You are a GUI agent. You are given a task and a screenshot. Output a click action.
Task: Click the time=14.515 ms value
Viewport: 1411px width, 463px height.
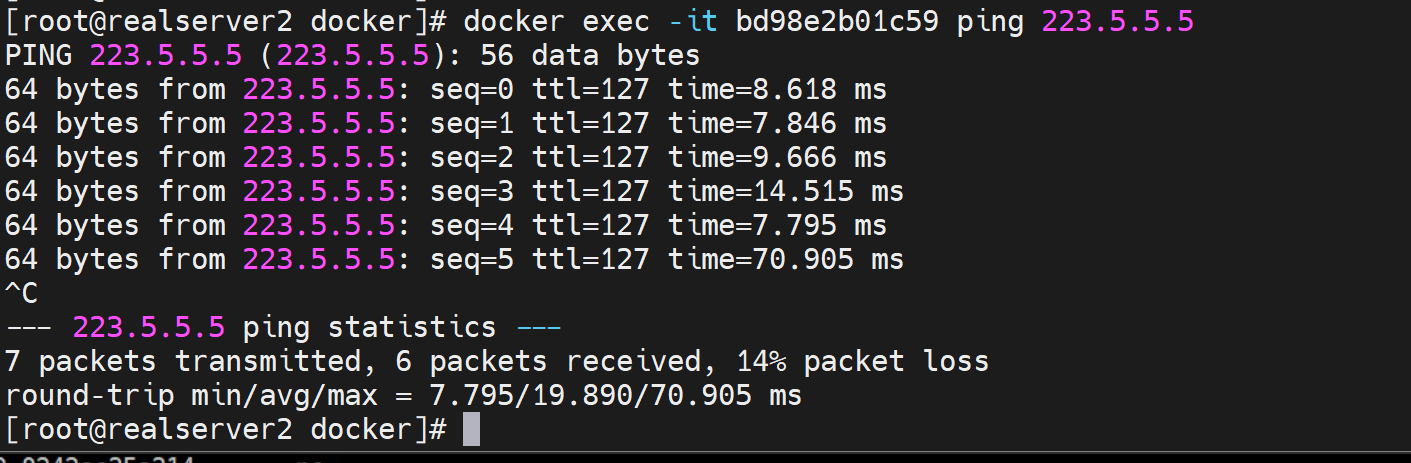786,192
